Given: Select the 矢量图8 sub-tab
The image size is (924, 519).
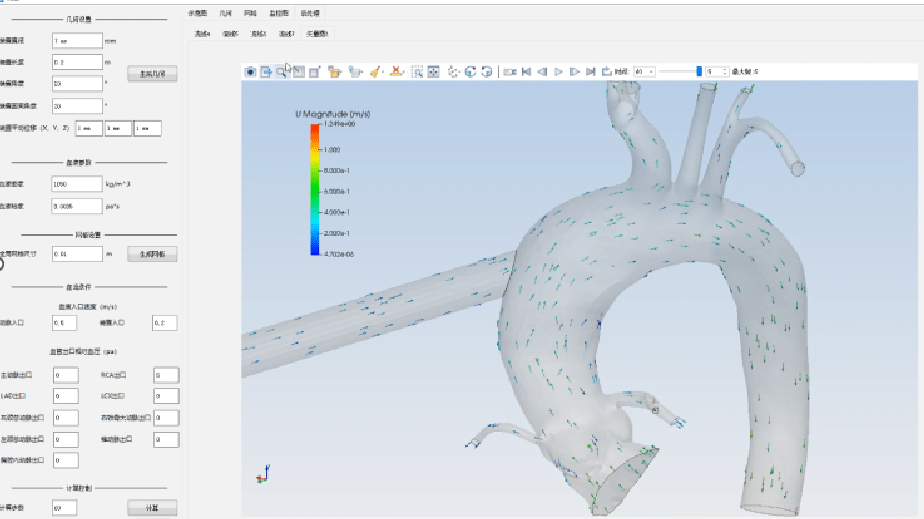Looking at the screenshot, I should point(318,34).
